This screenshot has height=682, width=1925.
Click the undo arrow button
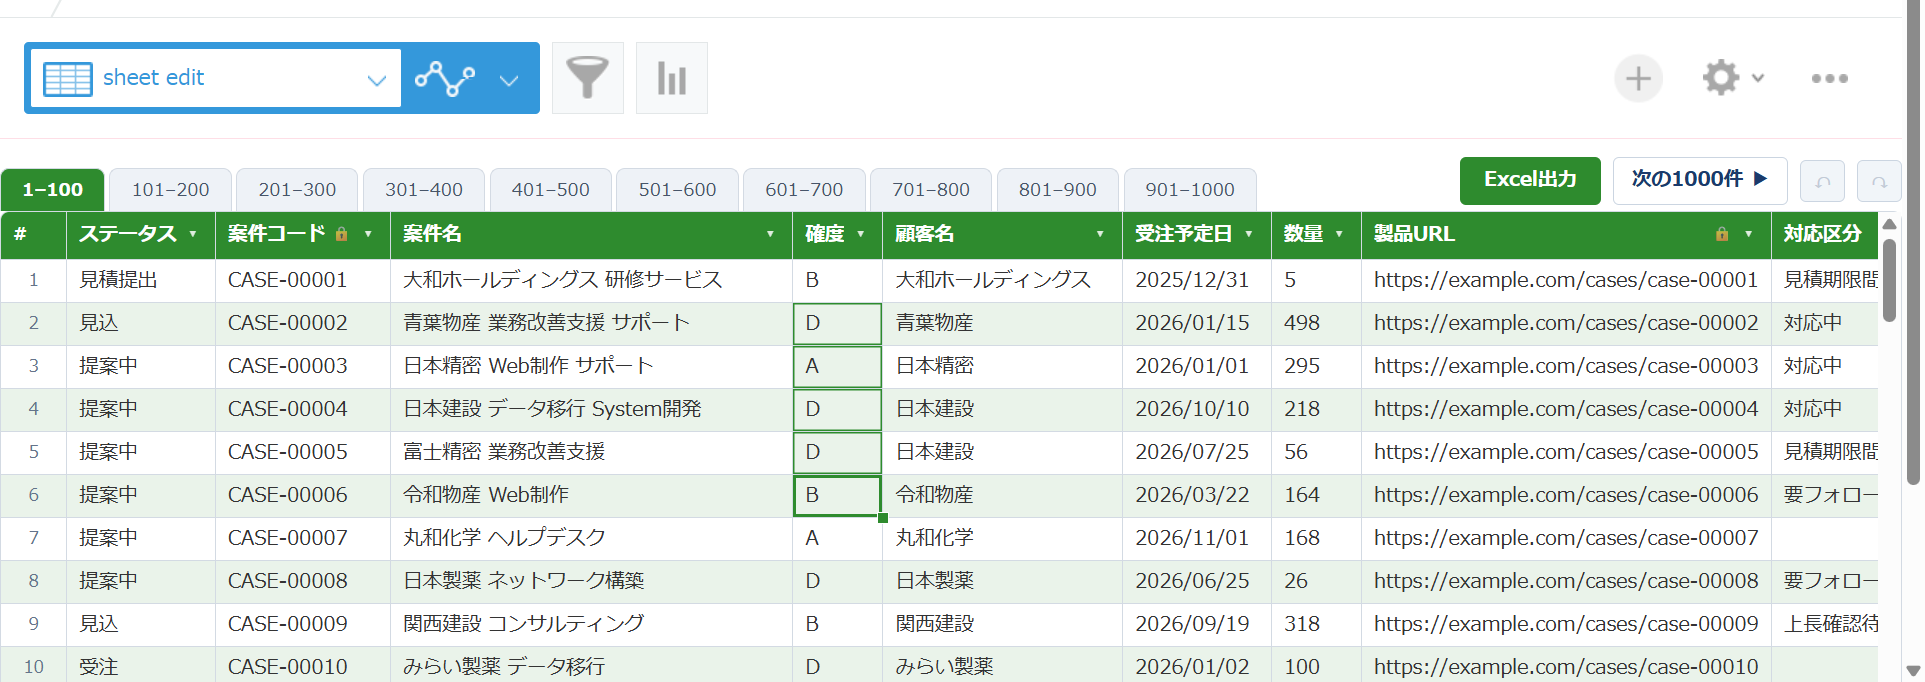point(1822,182)
